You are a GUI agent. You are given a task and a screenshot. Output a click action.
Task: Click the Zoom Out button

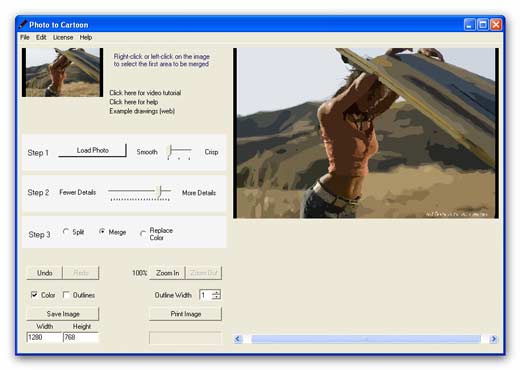point(204,273)
